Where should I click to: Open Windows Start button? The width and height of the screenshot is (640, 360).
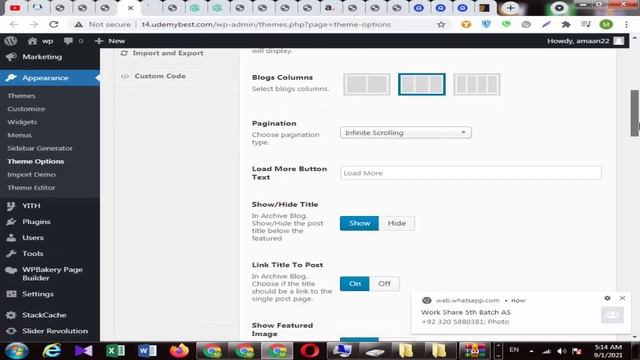pyautogui.click(x=17, y=351)
